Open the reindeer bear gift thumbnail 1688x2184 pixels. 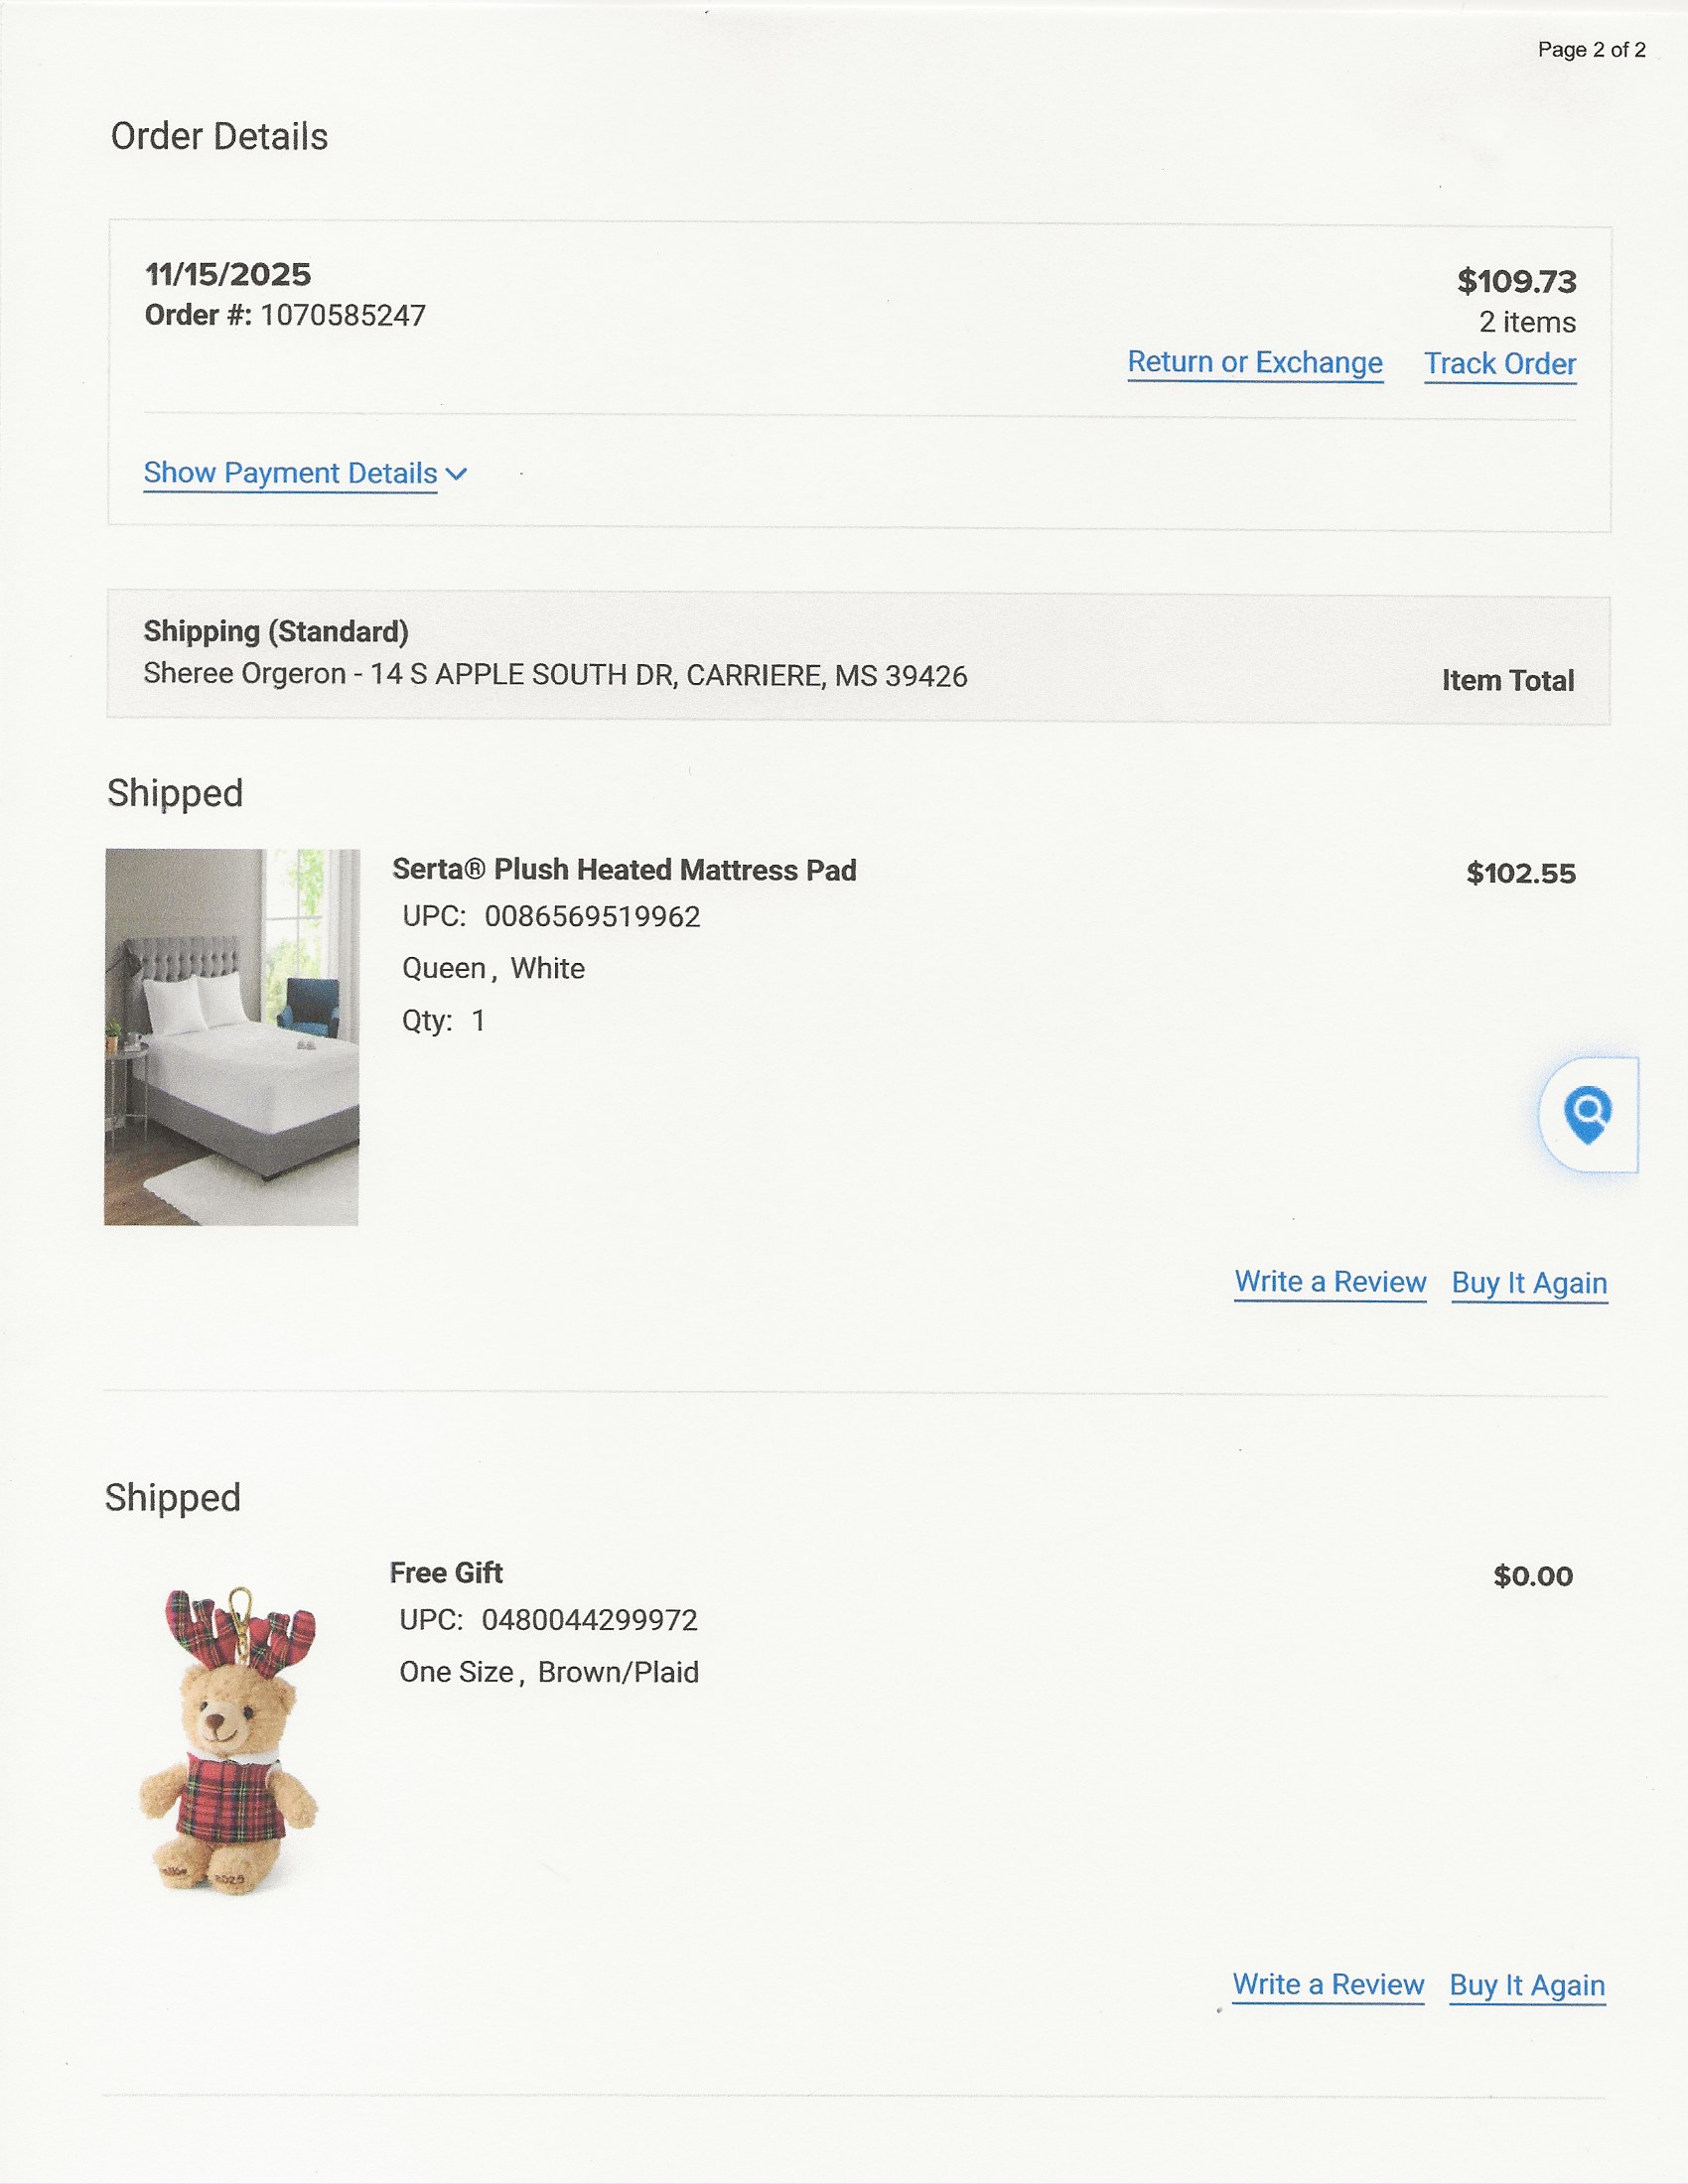(230, 1740)
